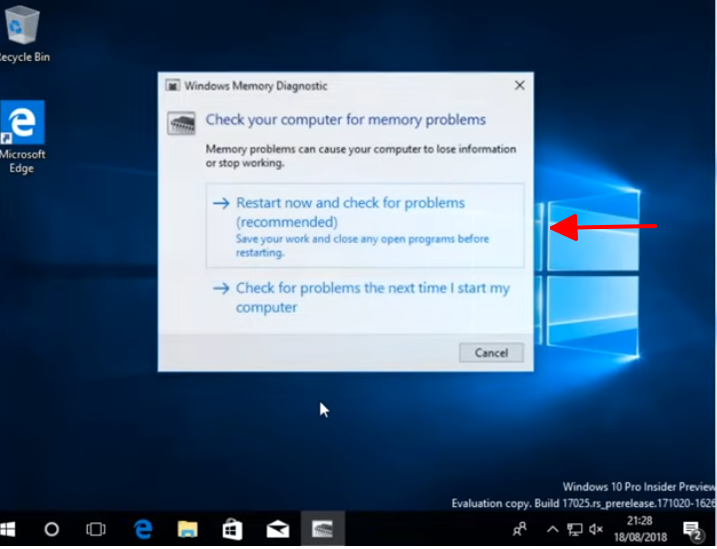Open the network status tray icon
This screenshot has height=549, width=717.
coord(574,528)
